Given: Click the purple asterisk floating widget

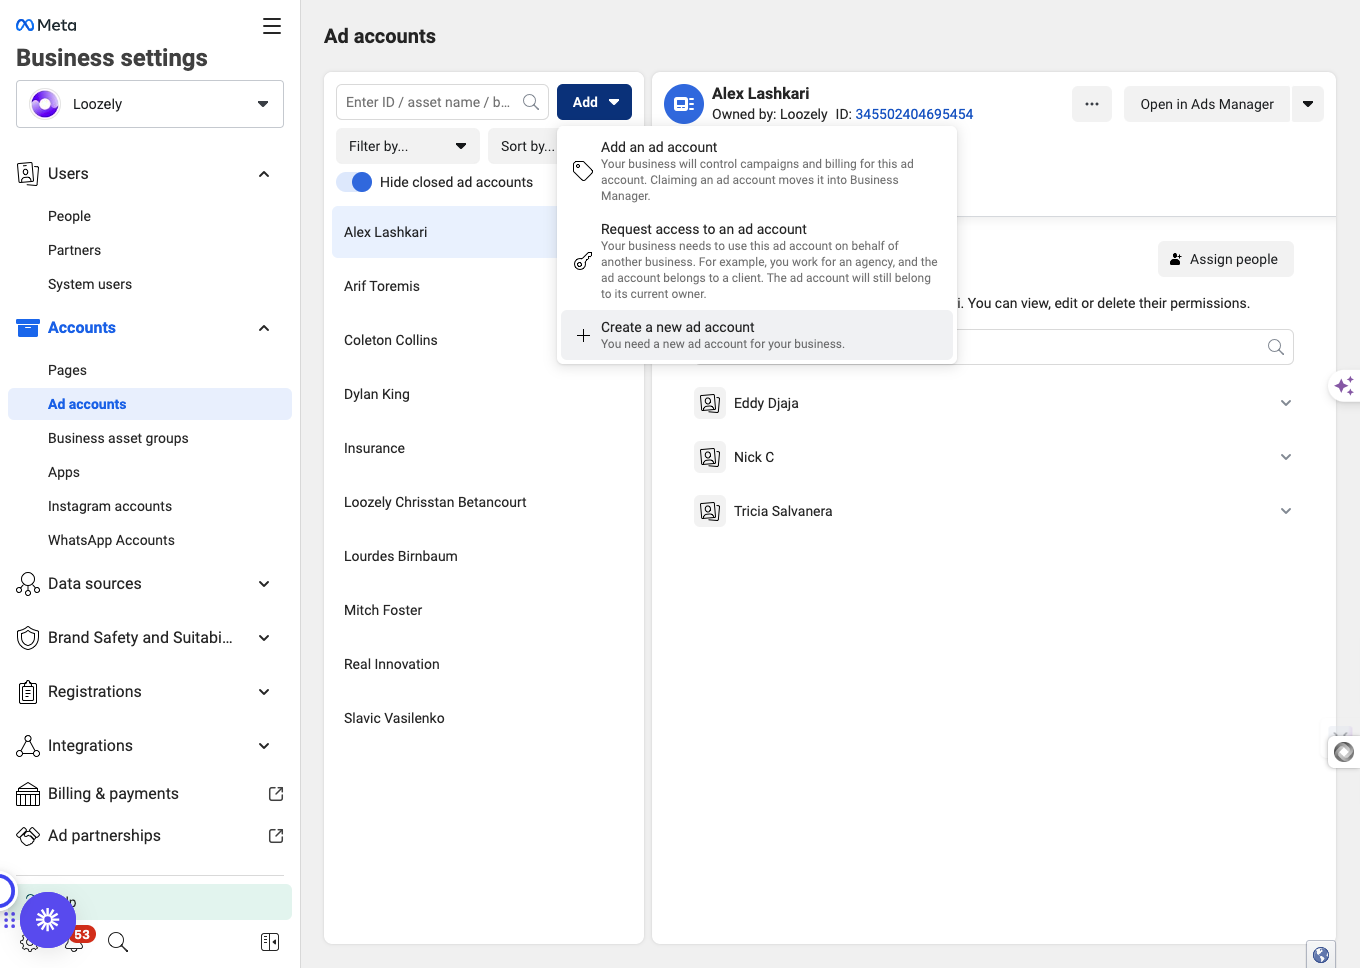Looking at the screenshot, I should point(48,920).
